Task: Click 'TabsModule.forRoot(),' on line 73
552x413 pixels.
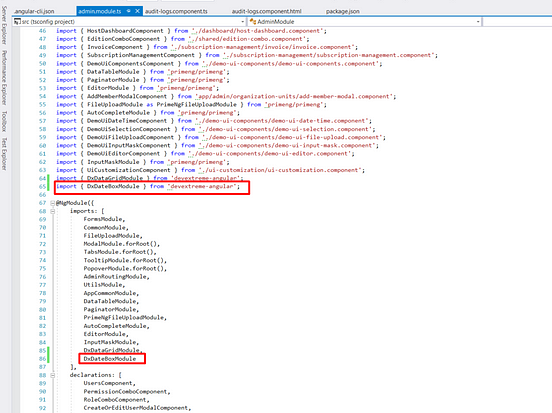Action: point(120,252)
